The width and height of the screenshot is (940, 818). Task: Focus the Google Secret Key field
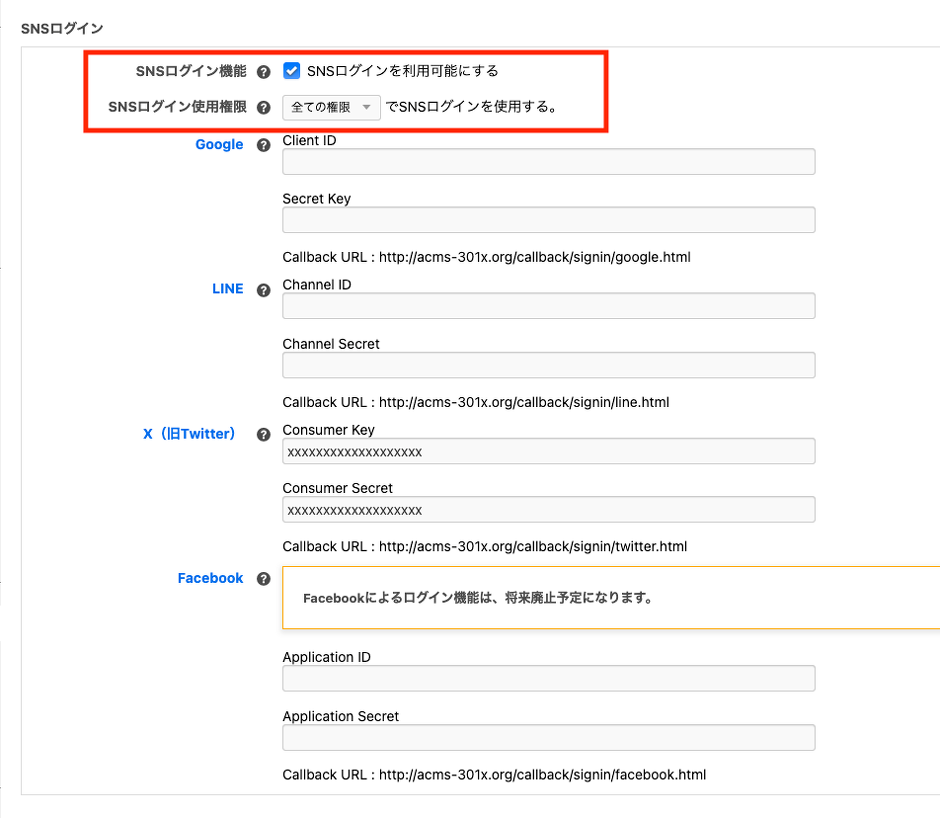tap(548, 220)
